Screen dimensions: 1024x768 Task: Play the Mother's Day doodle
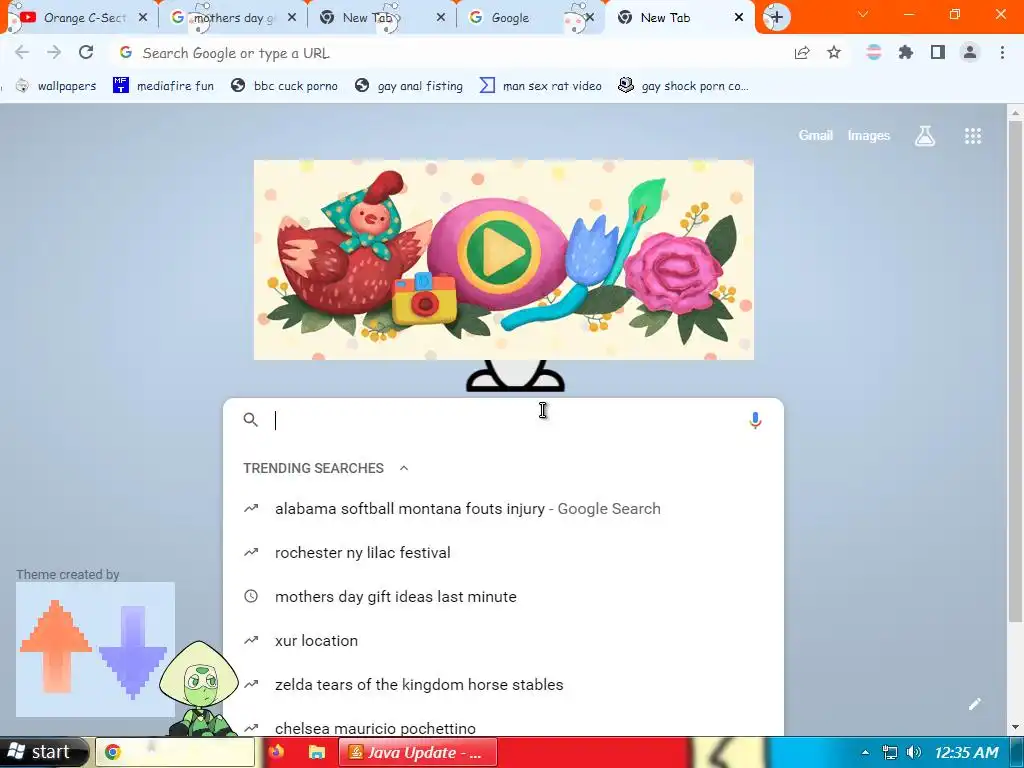(x=500, y=251)
